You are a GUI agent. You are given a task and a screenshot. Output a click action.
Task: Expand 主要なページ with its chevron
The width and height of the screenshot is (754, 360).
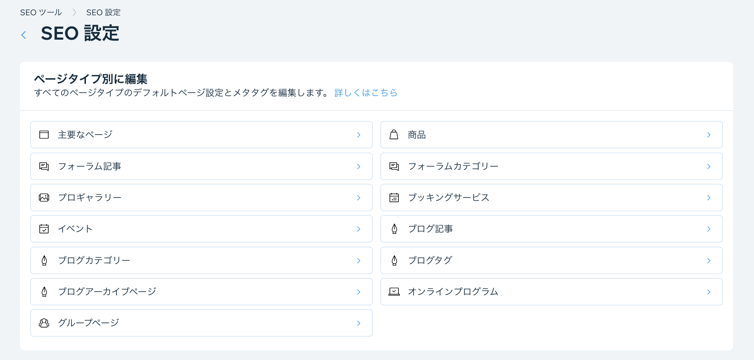[358, 135]
